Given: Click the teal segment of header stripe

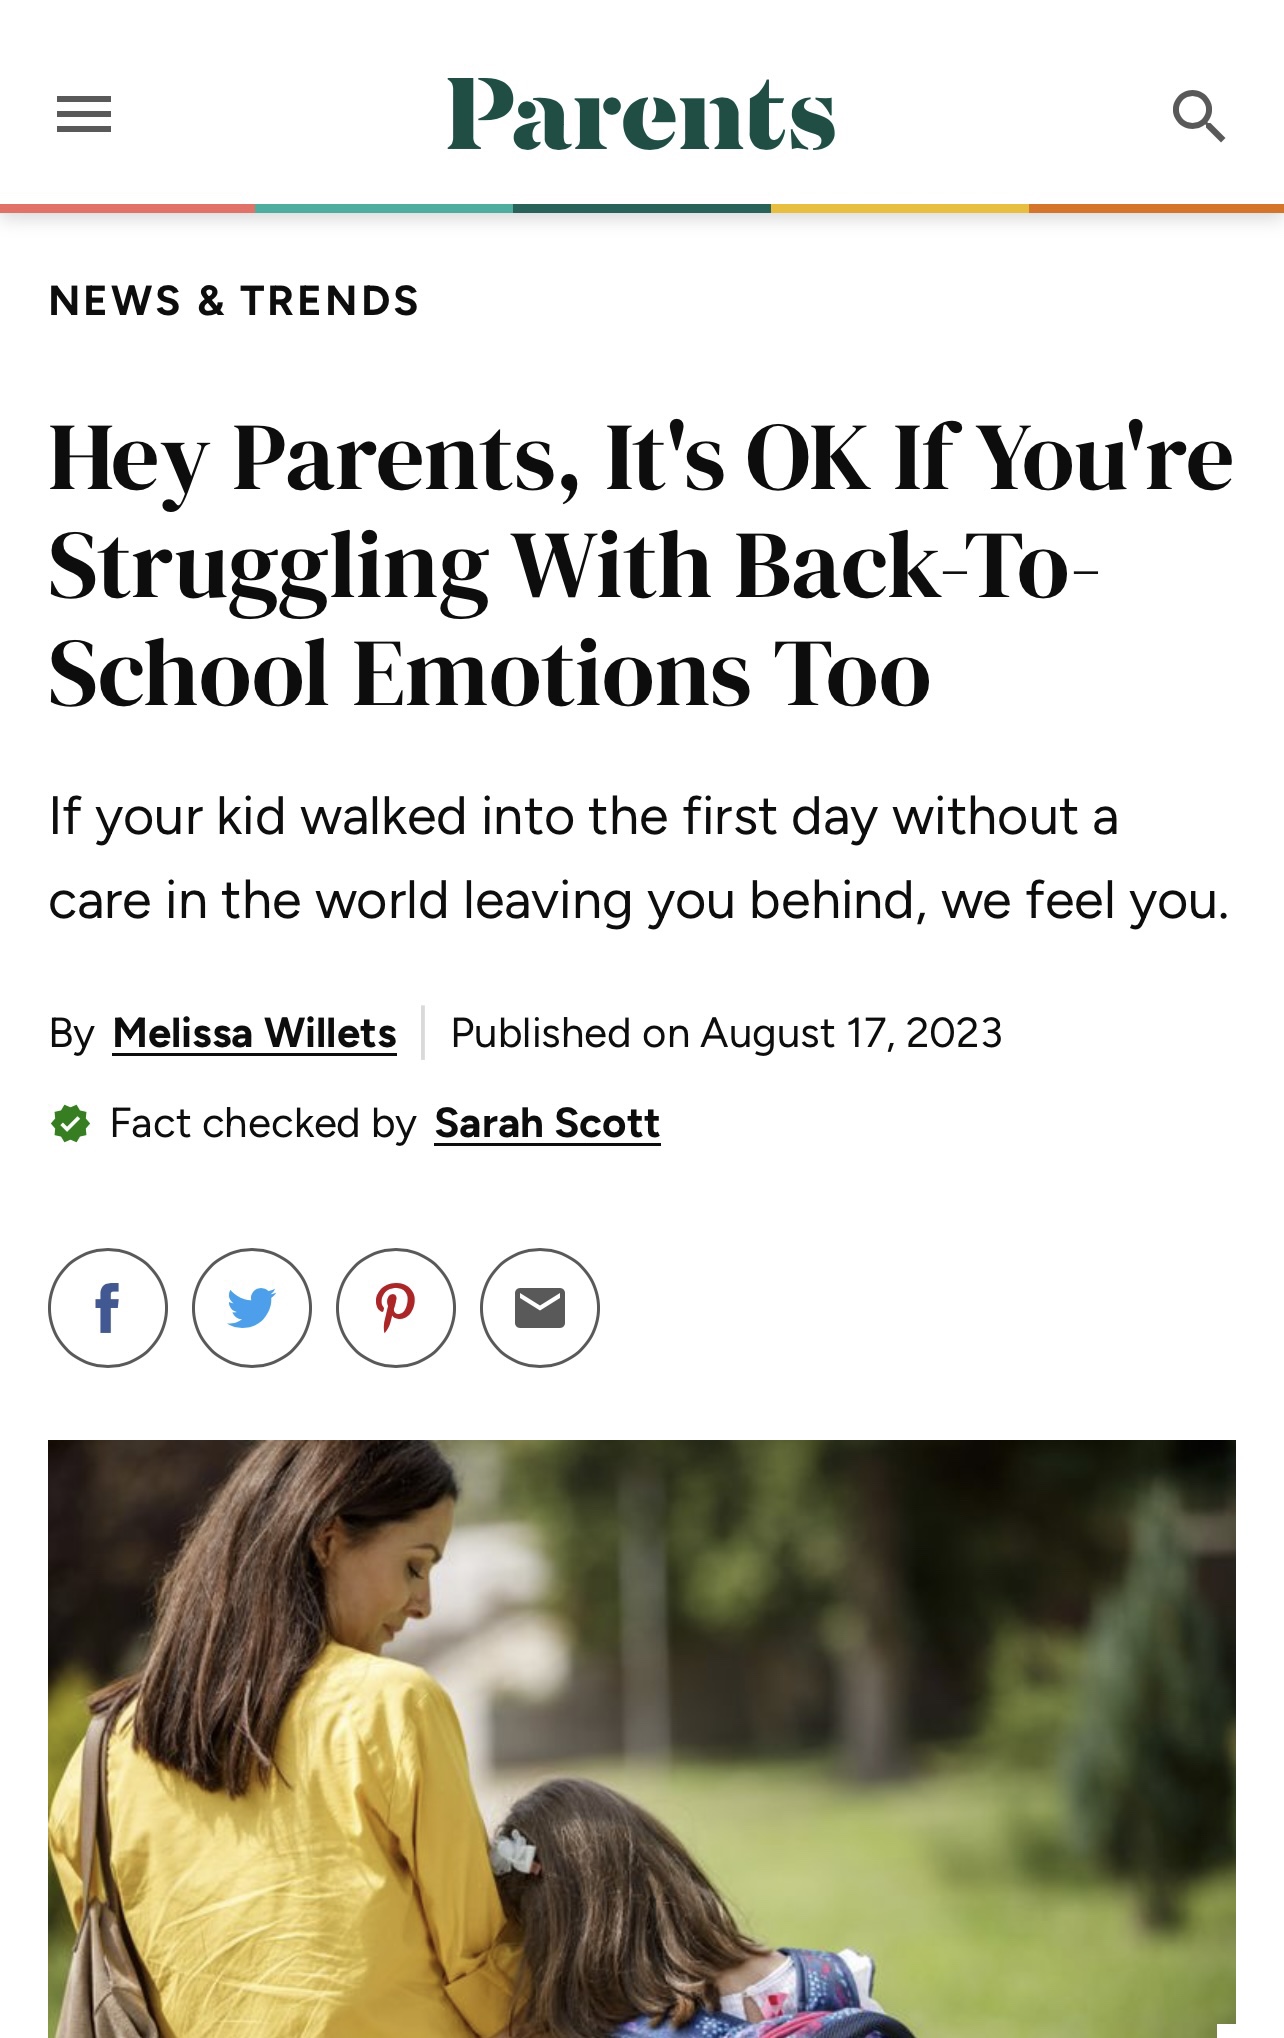Looking at the screenshot, I should 385,208.
